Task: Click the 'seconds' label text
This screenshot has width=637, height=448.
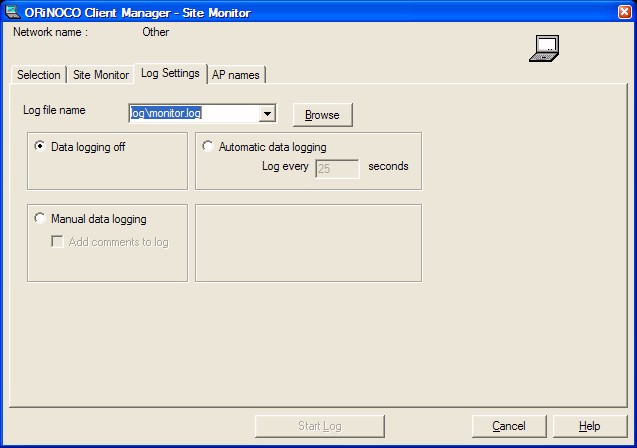Action: (x=388, y=166)
